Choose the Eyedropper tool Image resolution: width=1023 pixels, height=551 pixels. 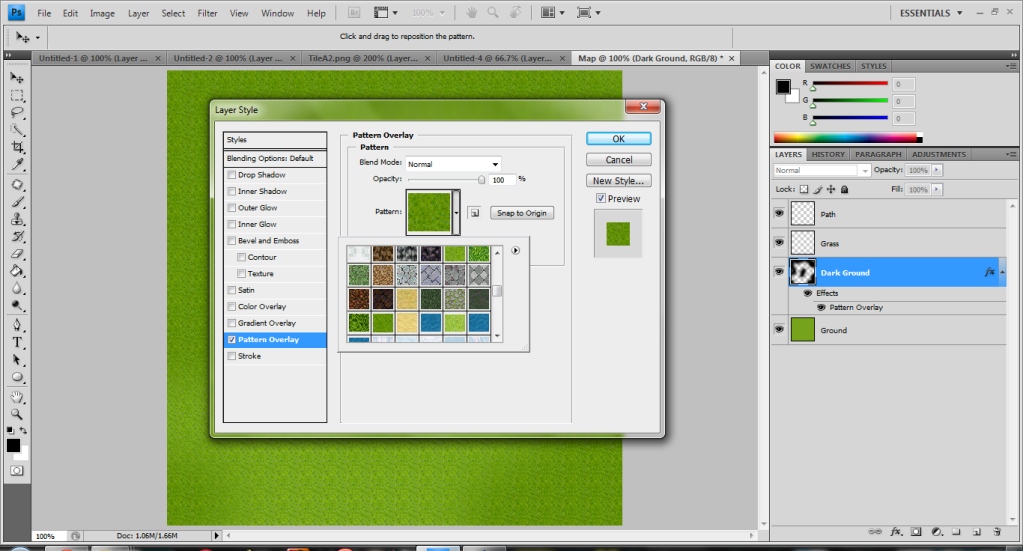18,164
